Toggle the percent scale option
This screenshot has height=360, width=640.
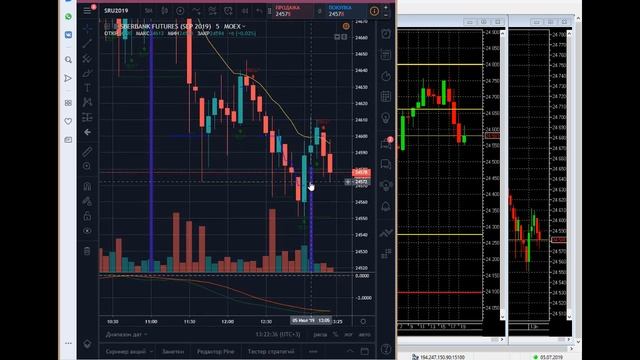coord(336,334)
